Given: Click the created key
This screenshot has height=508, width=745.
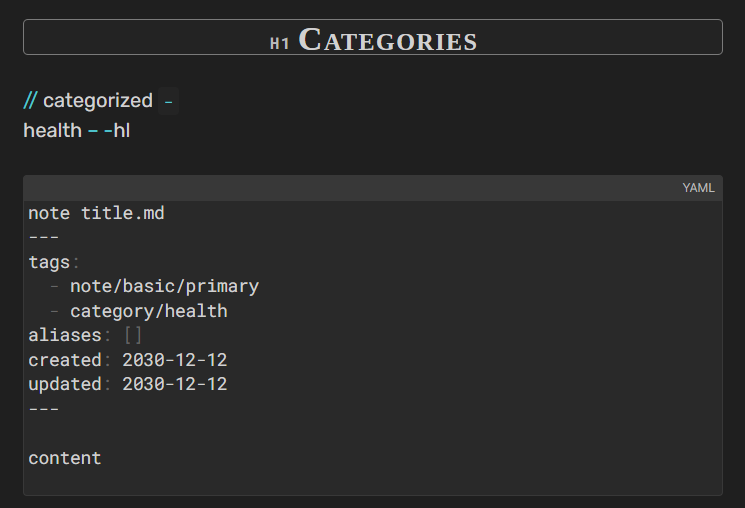Looking at the screenshot, I should (x=64, y=360).
